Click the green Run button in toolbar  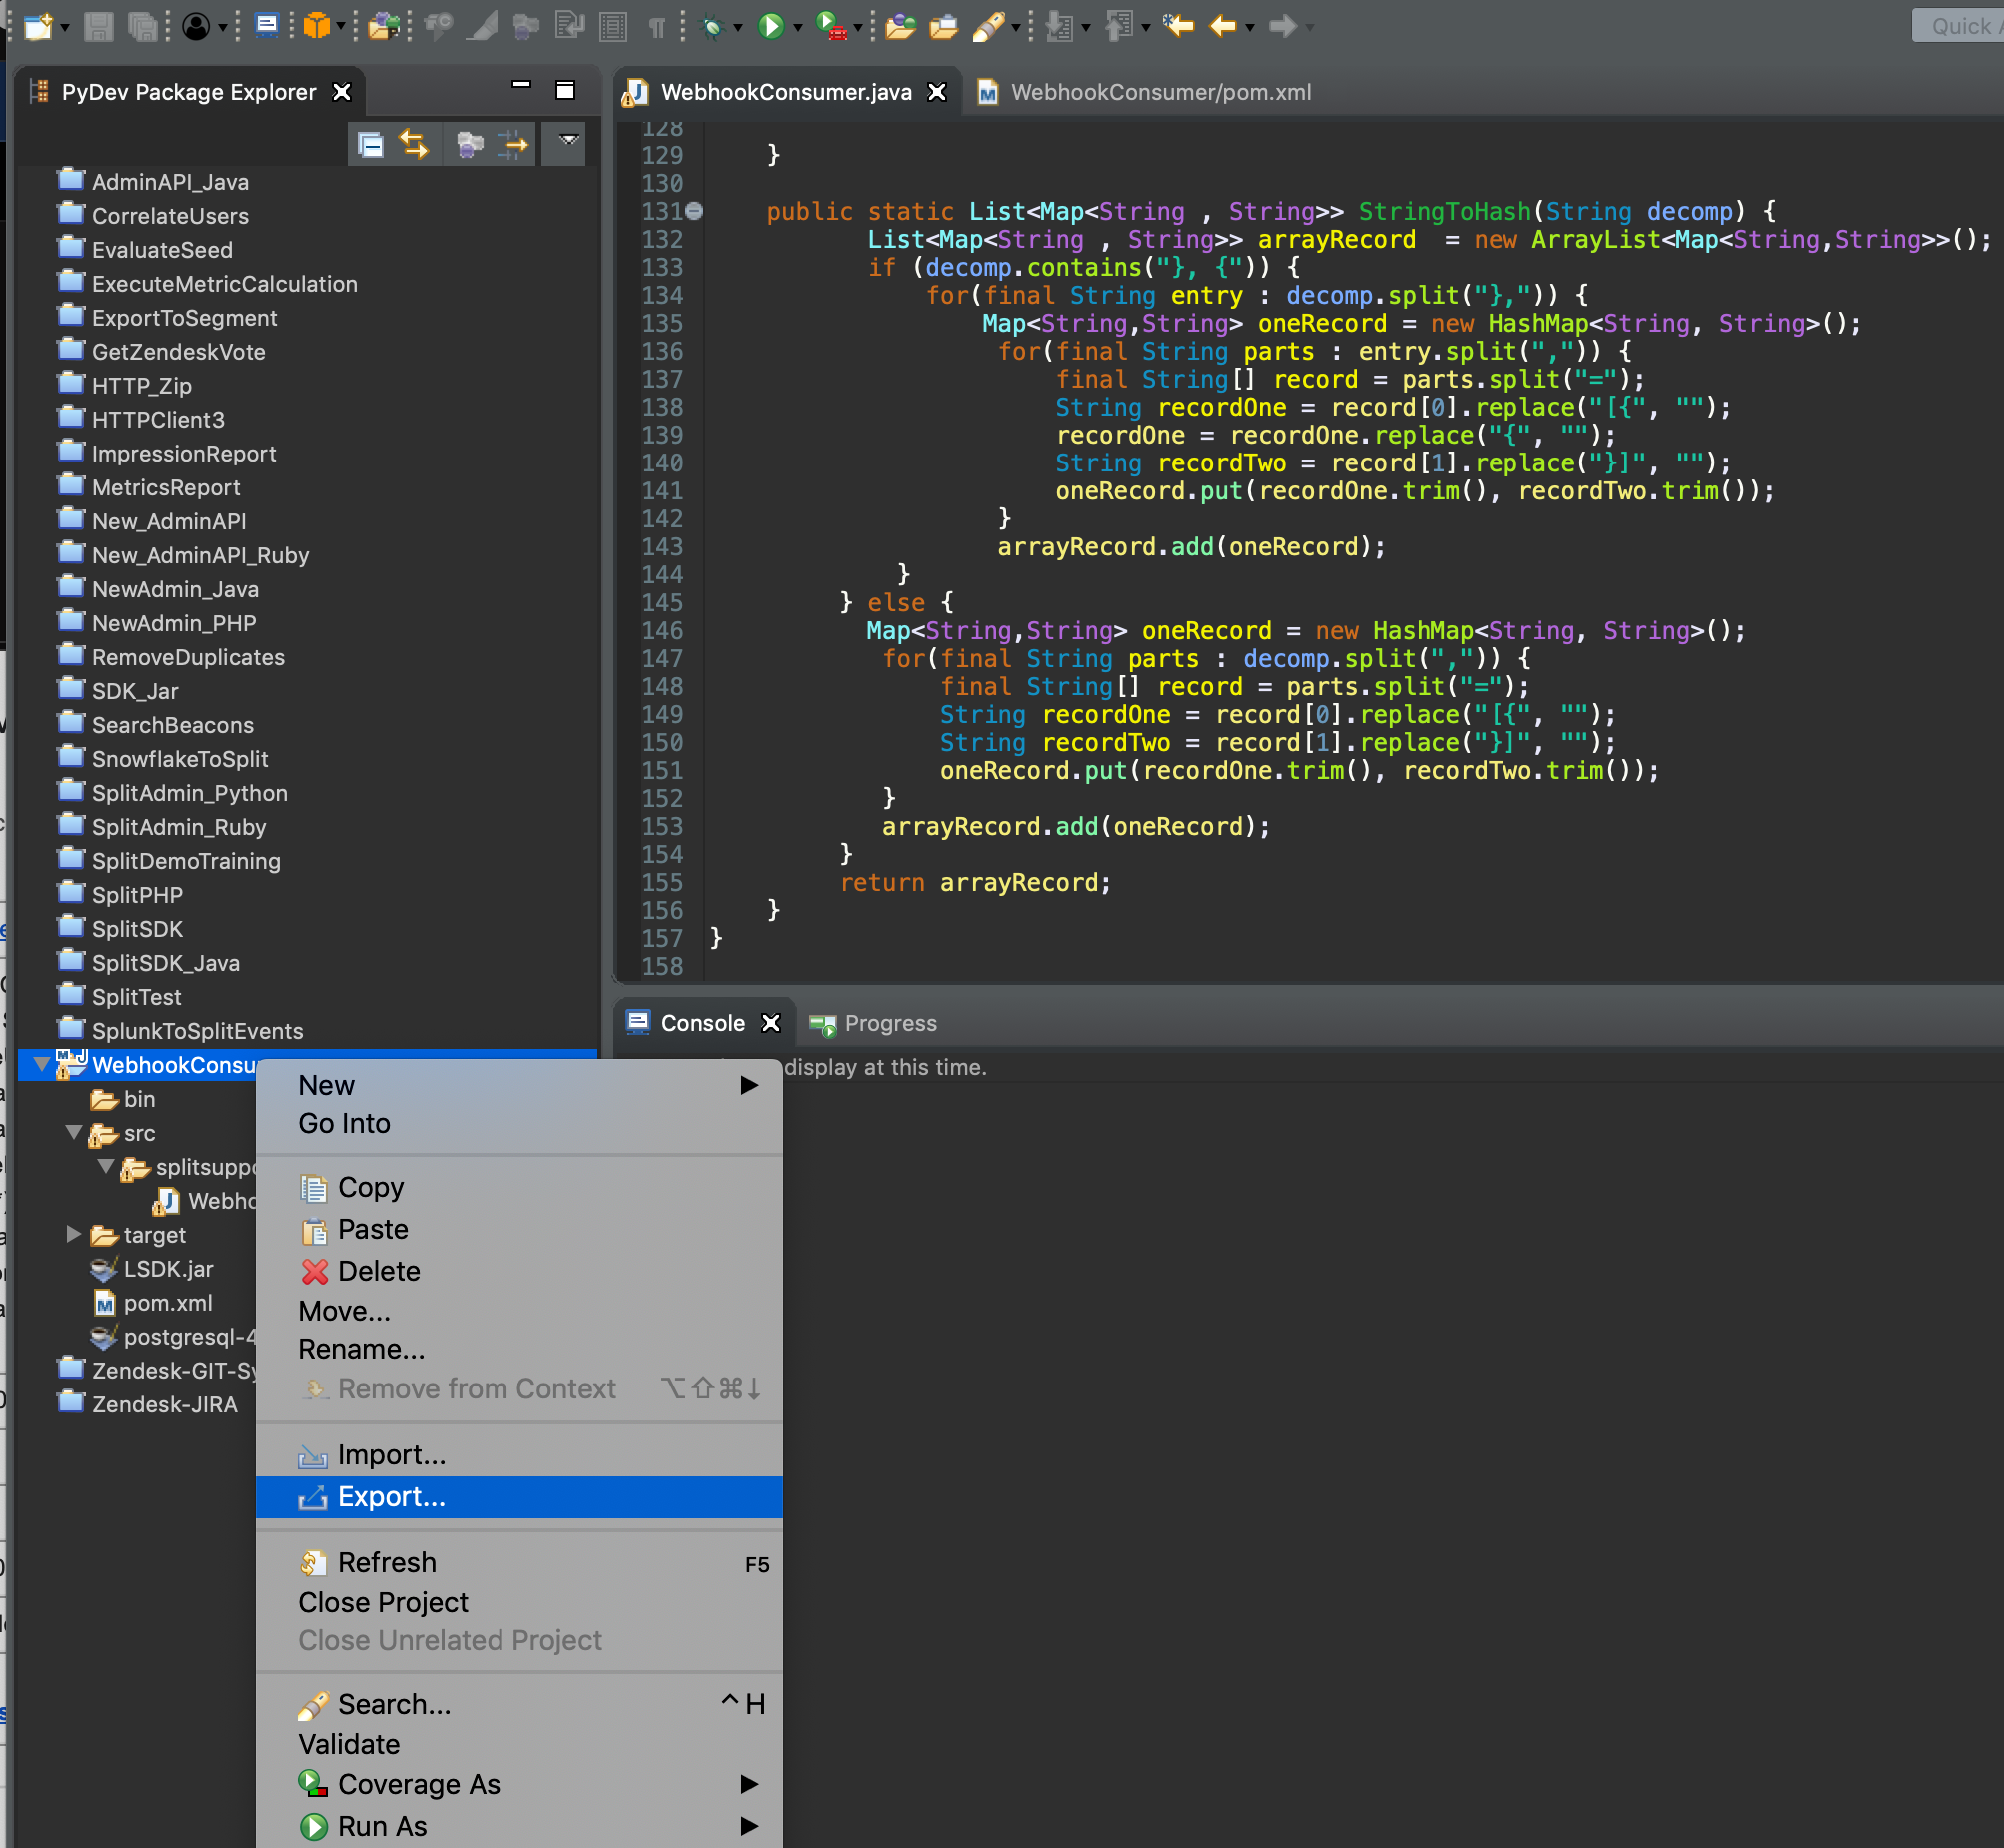click(x=770, y=26)
